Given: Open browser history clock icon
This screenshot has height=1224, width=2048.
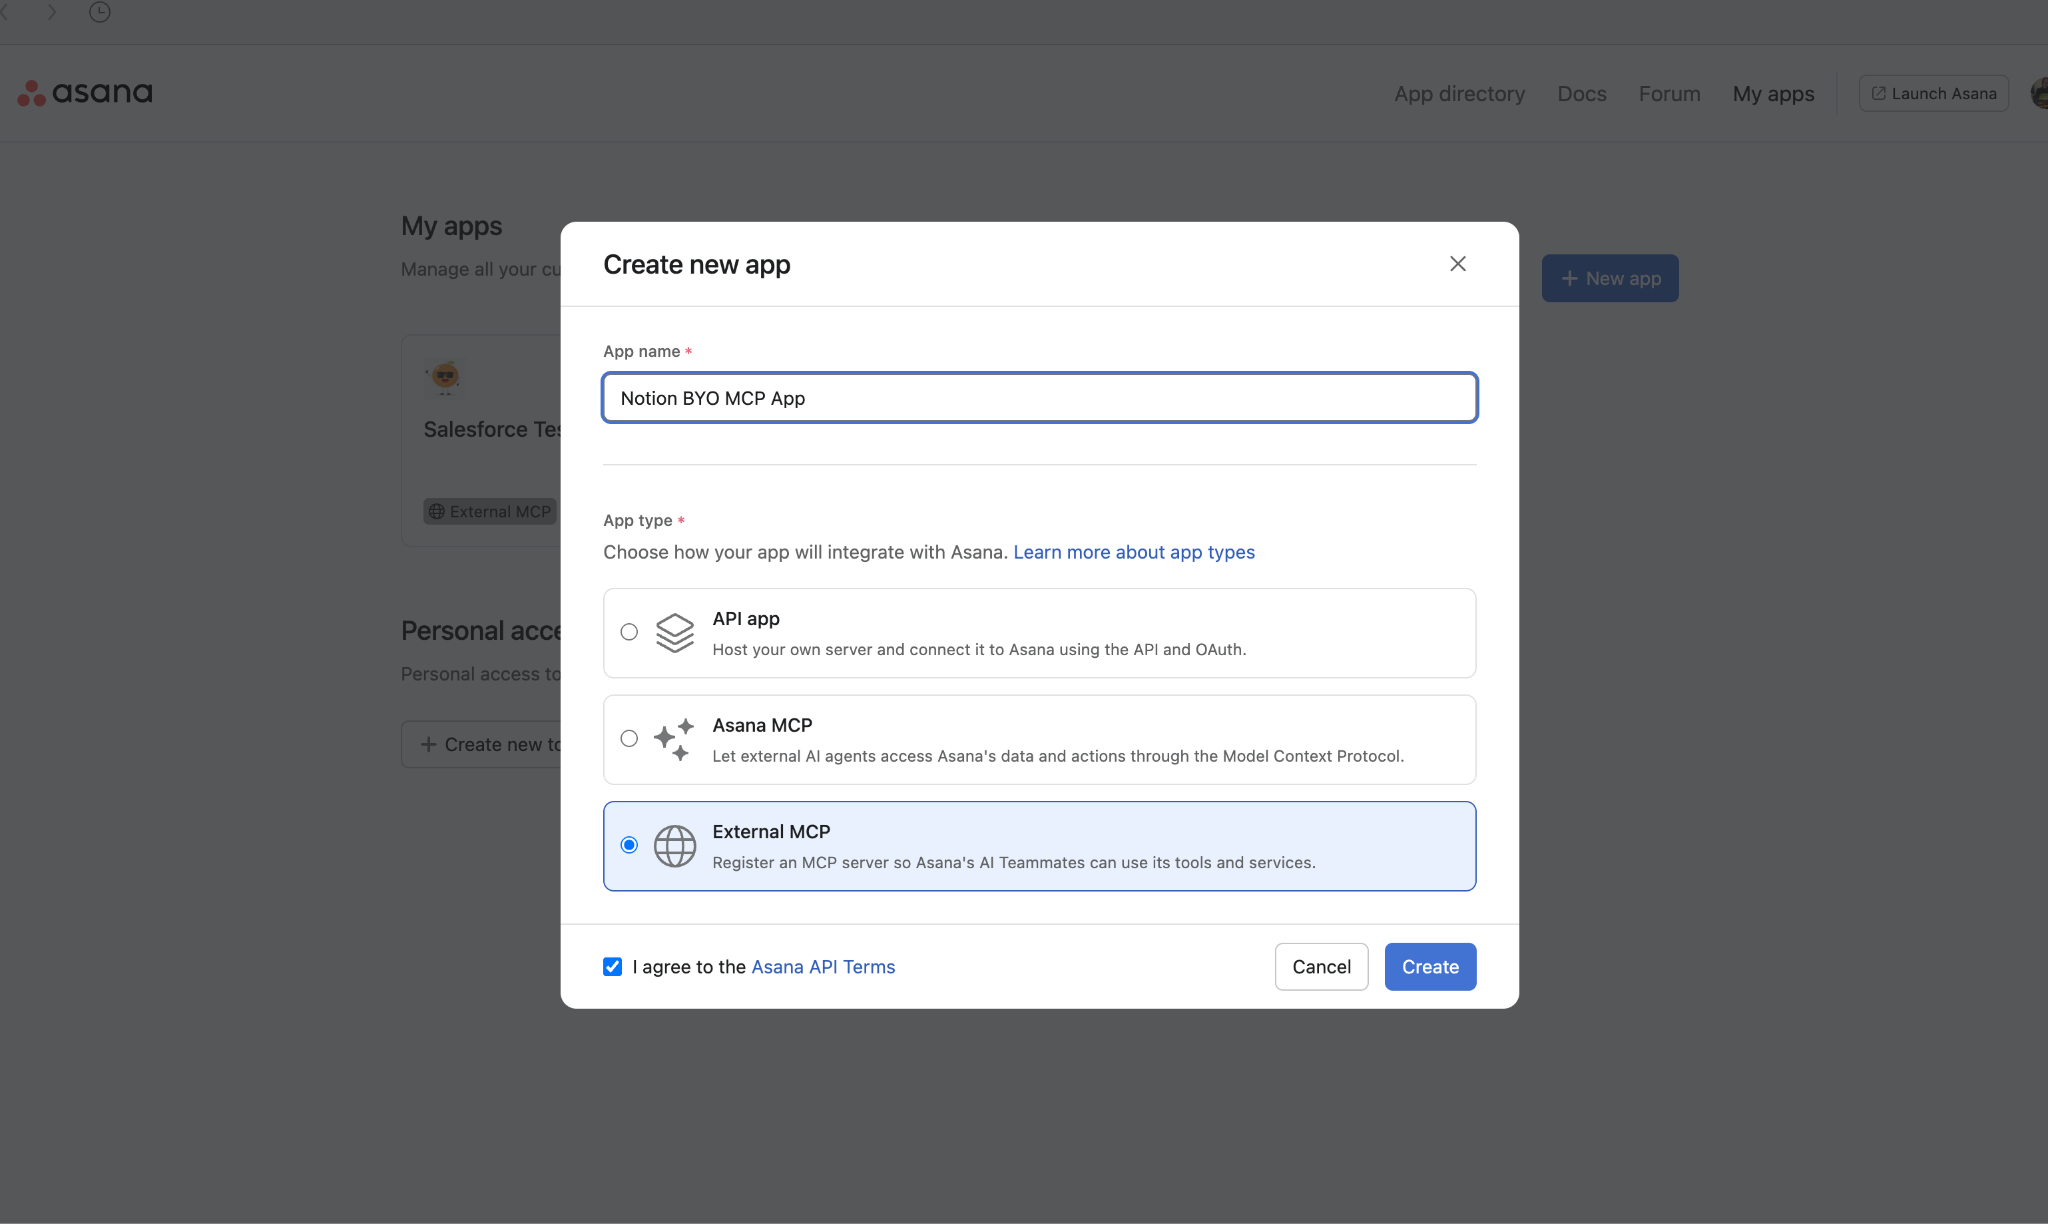Looking at the screenshot, I should click(x=100, y=12).
